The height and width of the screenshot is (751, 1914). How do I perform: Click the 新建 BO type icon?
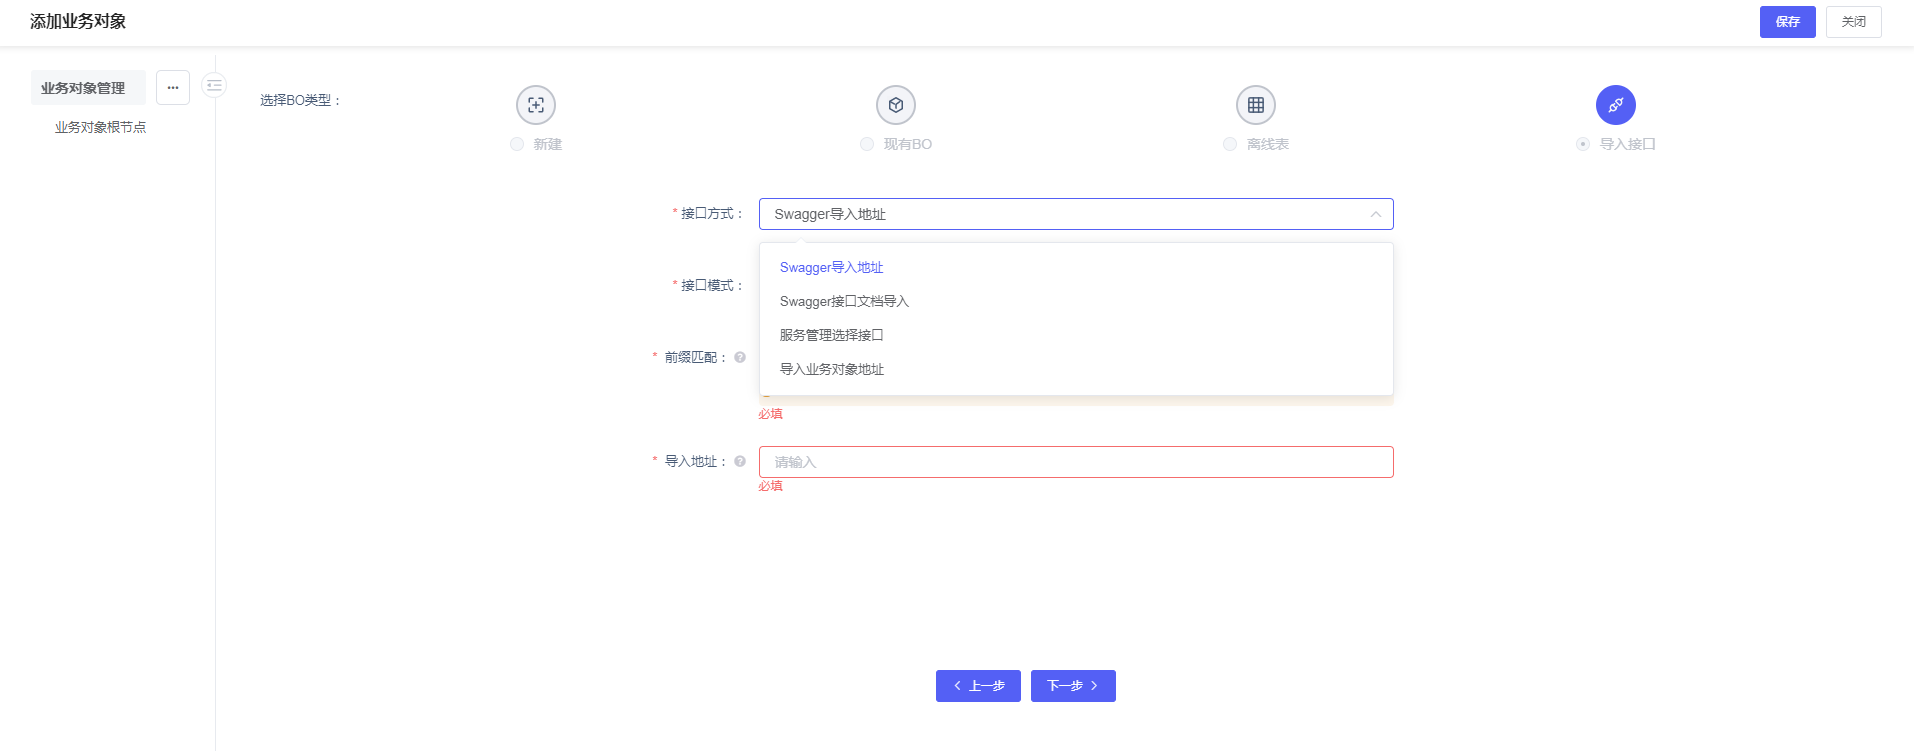(536, 105)
